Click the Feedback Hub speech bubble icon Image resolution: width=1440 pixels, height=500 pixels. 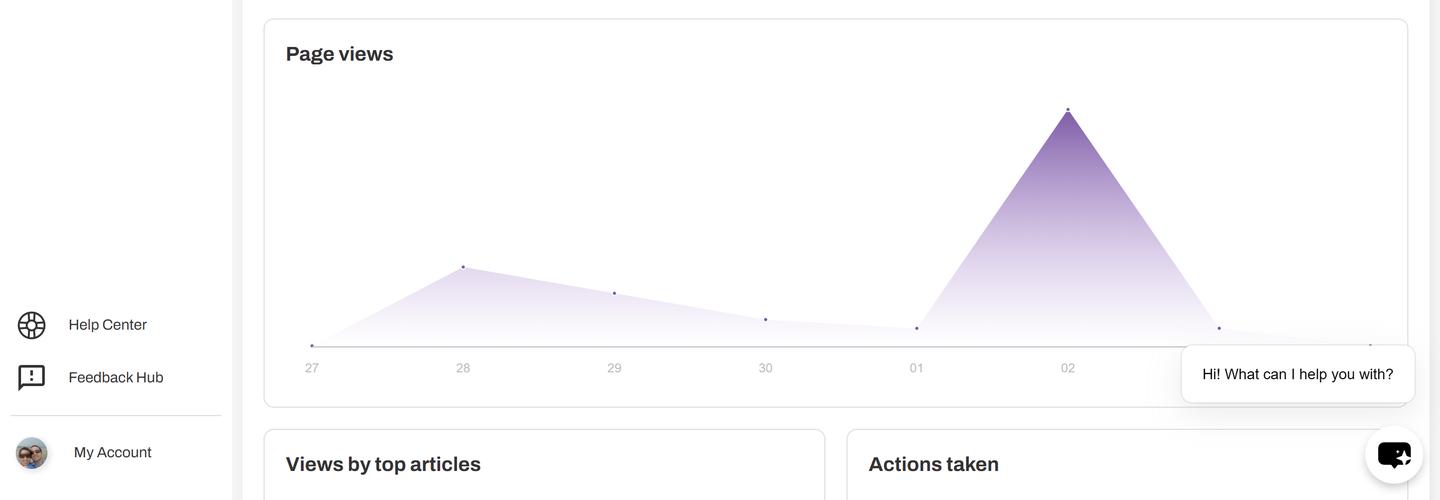tap(32, 377)
